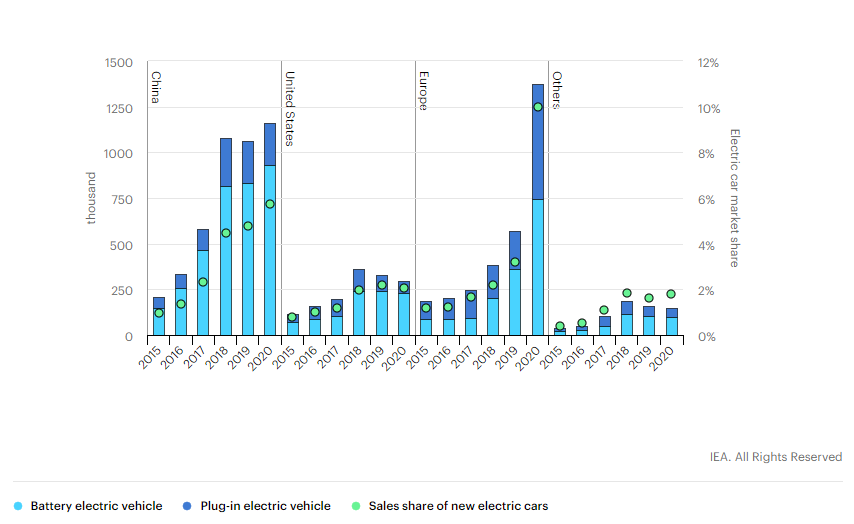
Task: Click the 10% right axis value
Action: (709, 109)
